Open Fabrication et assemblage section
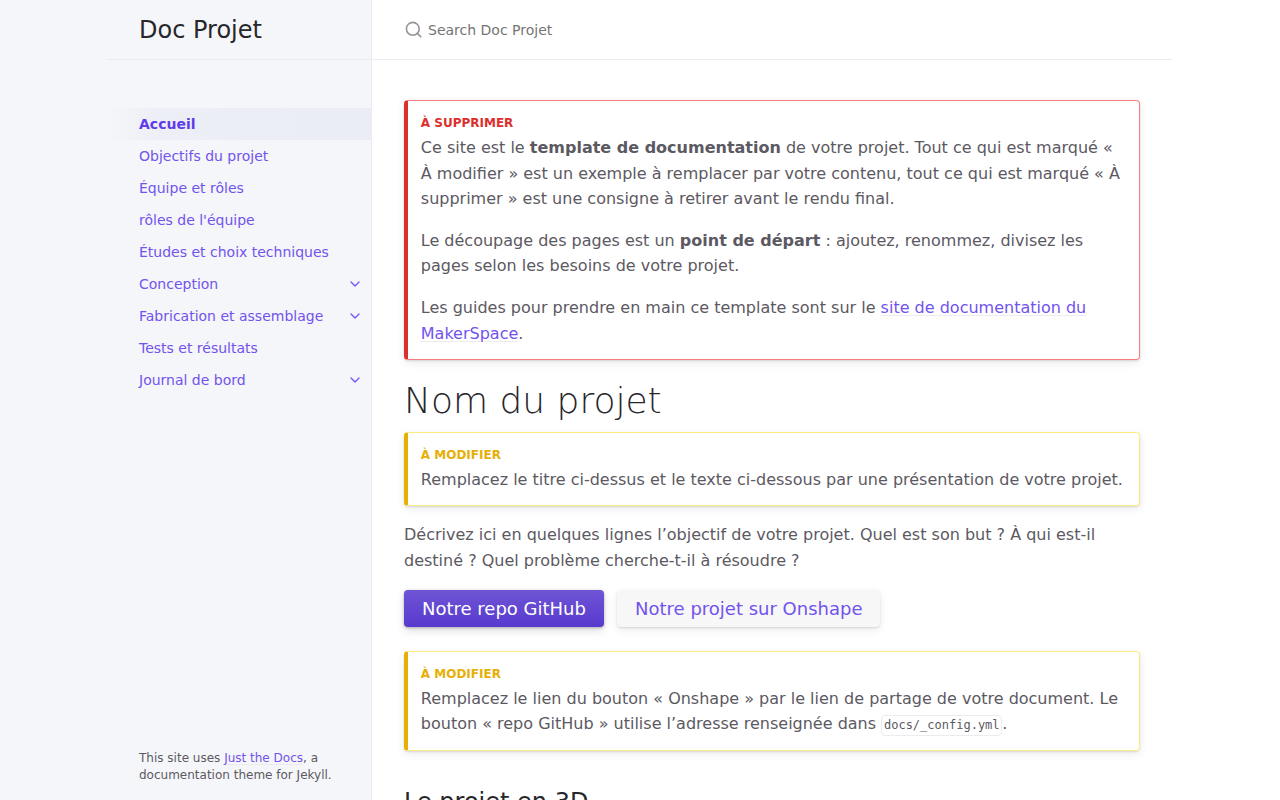This screenshot has width=1280, height=800. (231, 316)
